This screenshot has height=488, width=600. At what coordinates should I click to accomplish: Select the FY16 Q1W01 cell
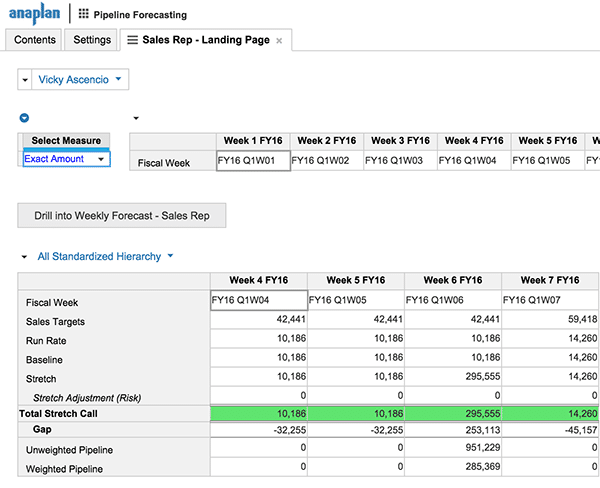[253, 161]
